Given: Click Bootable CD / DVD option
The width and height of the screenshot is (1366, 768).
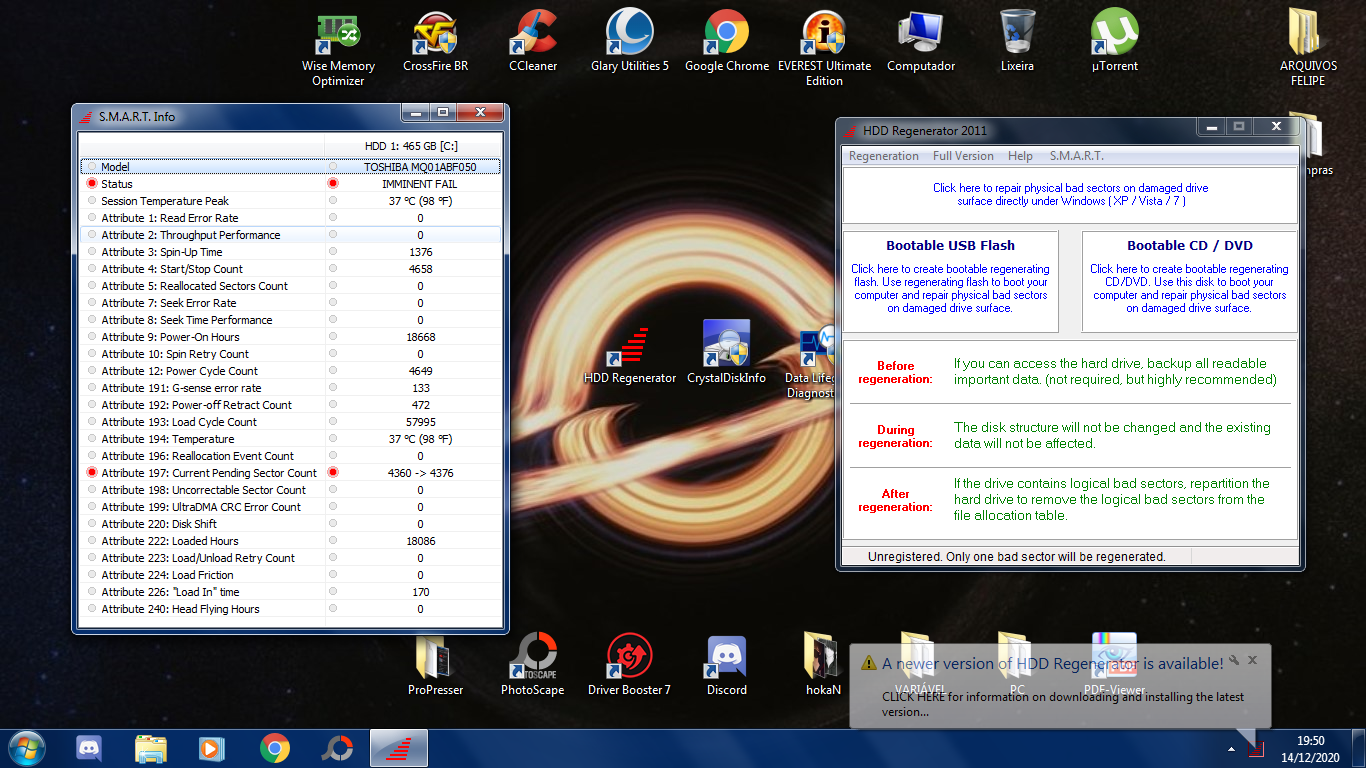Looking at the screenshot, I should tap(1189, 282).
